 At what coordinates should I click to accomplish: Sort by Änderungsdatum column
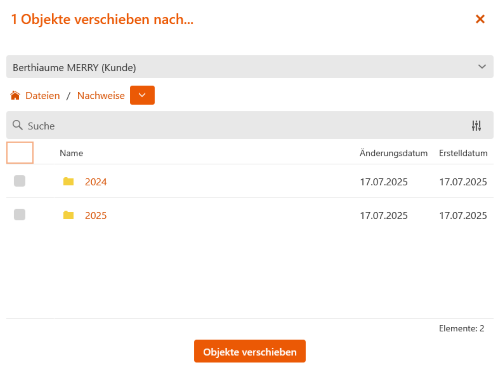coord(393,153)
